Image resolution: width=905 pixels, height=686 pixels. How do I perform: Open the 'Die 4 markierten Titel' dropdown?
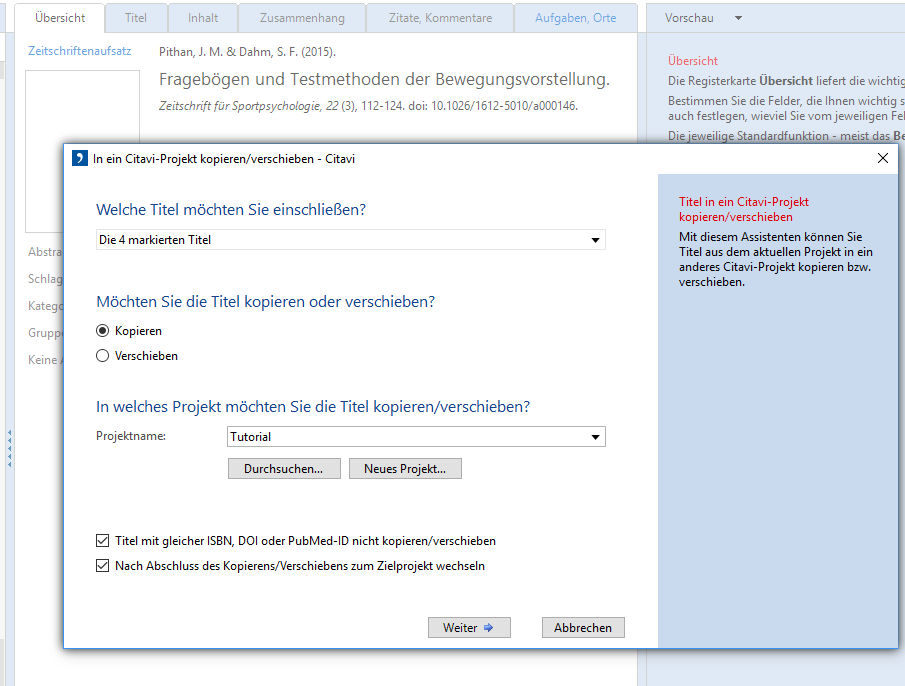pyautogui.click(x=350, y=239)
